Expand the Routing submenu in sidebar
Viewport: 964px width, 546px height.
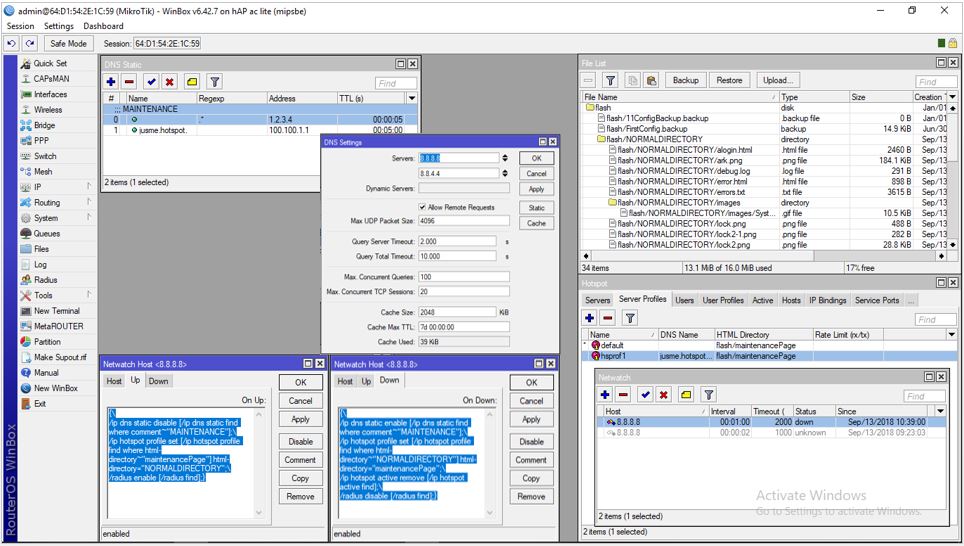pos(89,202)
